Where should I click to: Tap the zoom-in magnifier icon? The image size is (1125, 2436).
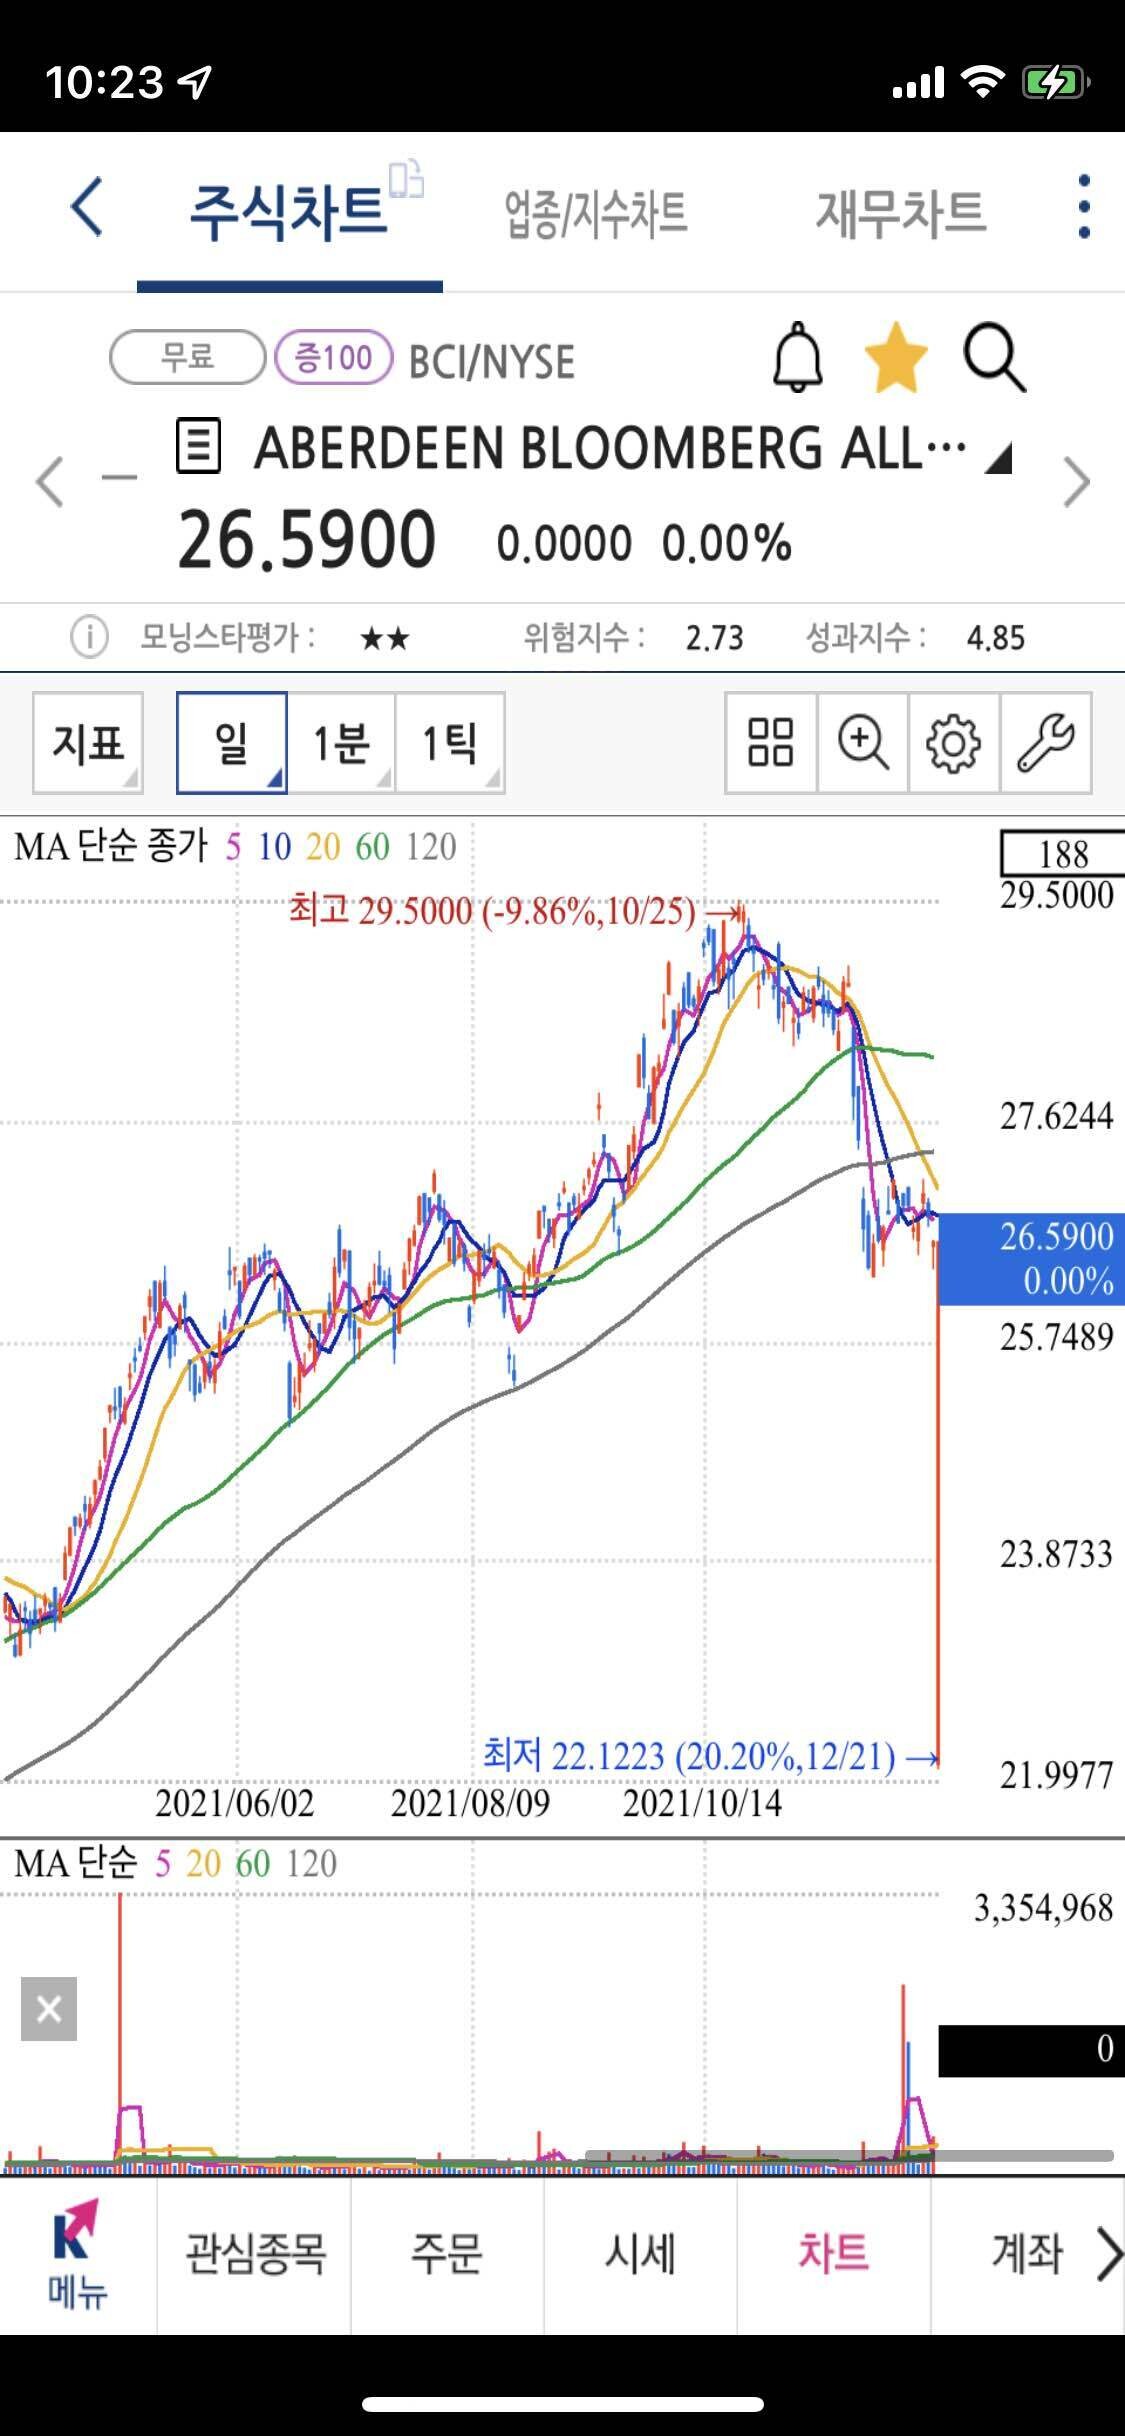click(x=862, y=743)
